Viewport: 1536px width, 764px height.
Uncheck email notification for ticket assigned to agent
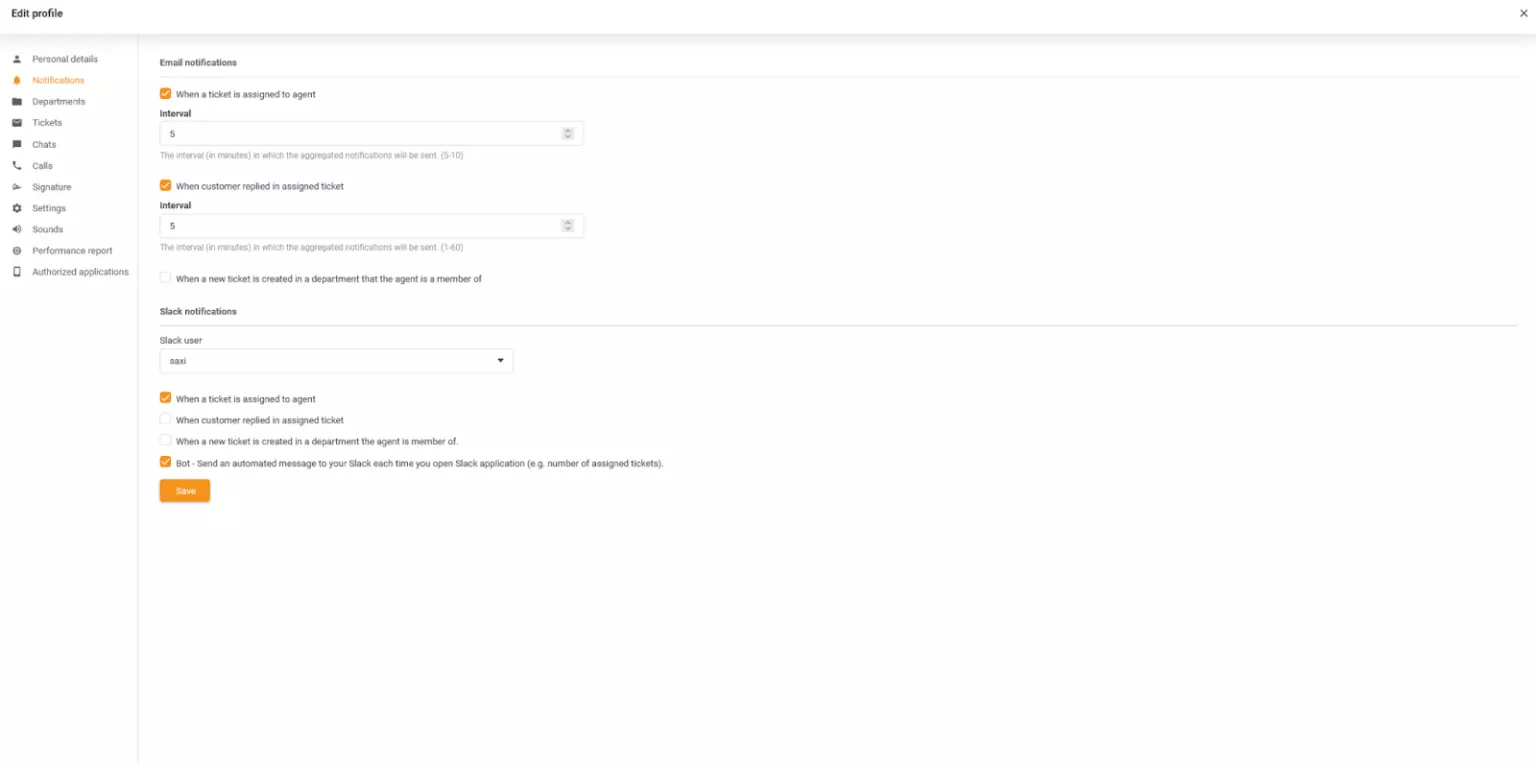[165, 93]
